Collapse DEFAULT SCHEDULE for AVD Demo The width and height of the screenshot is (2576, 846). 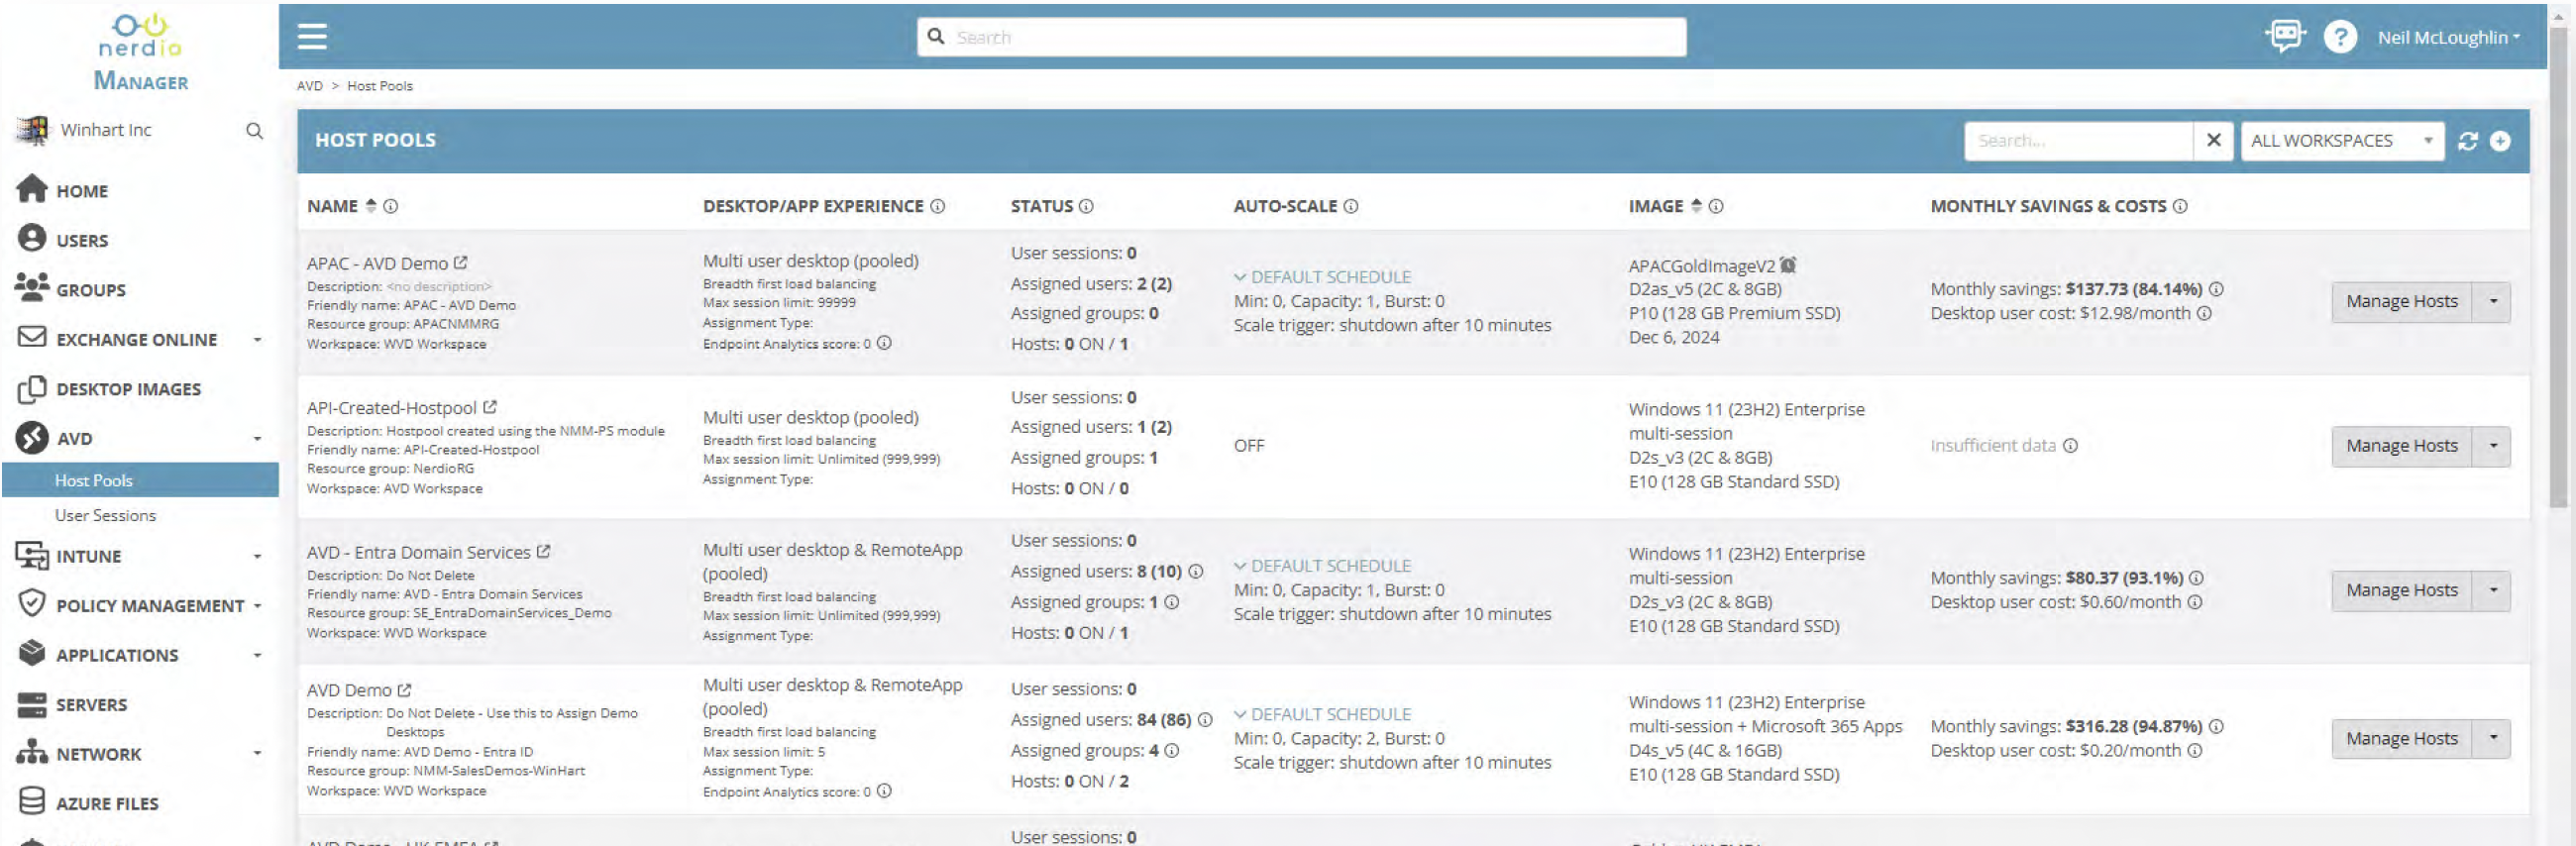(1322, 714)
